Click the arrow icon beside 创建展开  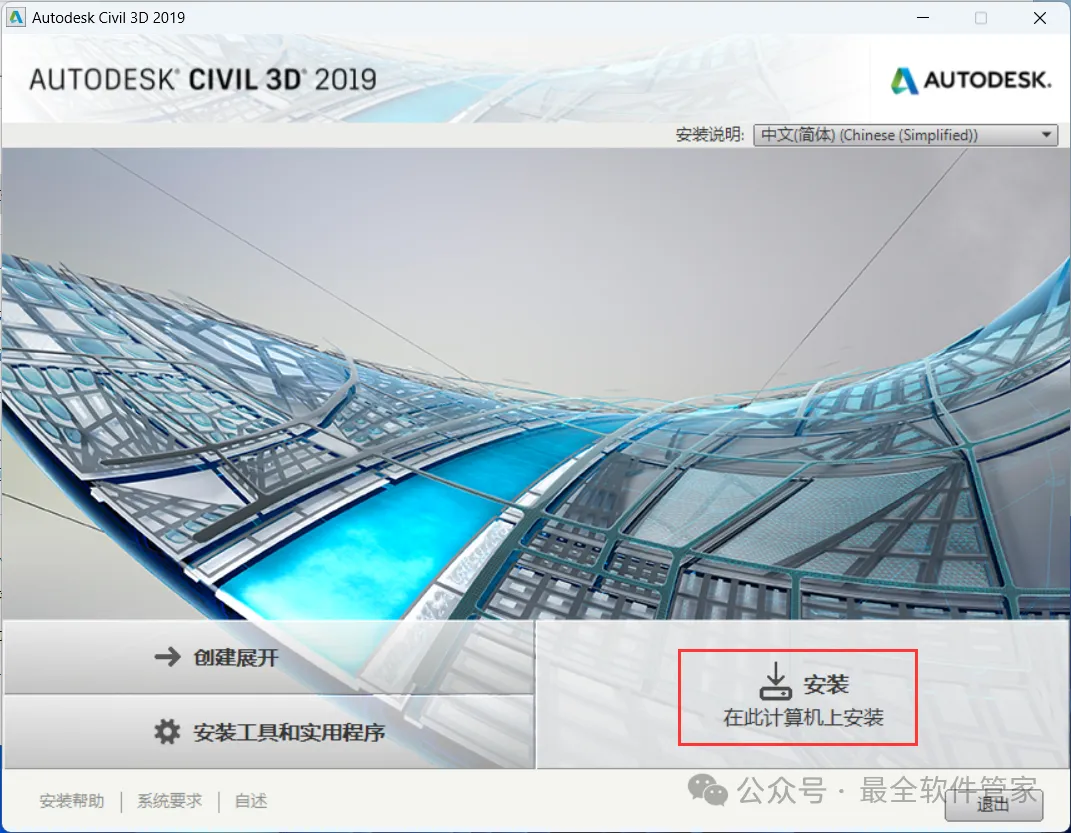pos(167,657)
